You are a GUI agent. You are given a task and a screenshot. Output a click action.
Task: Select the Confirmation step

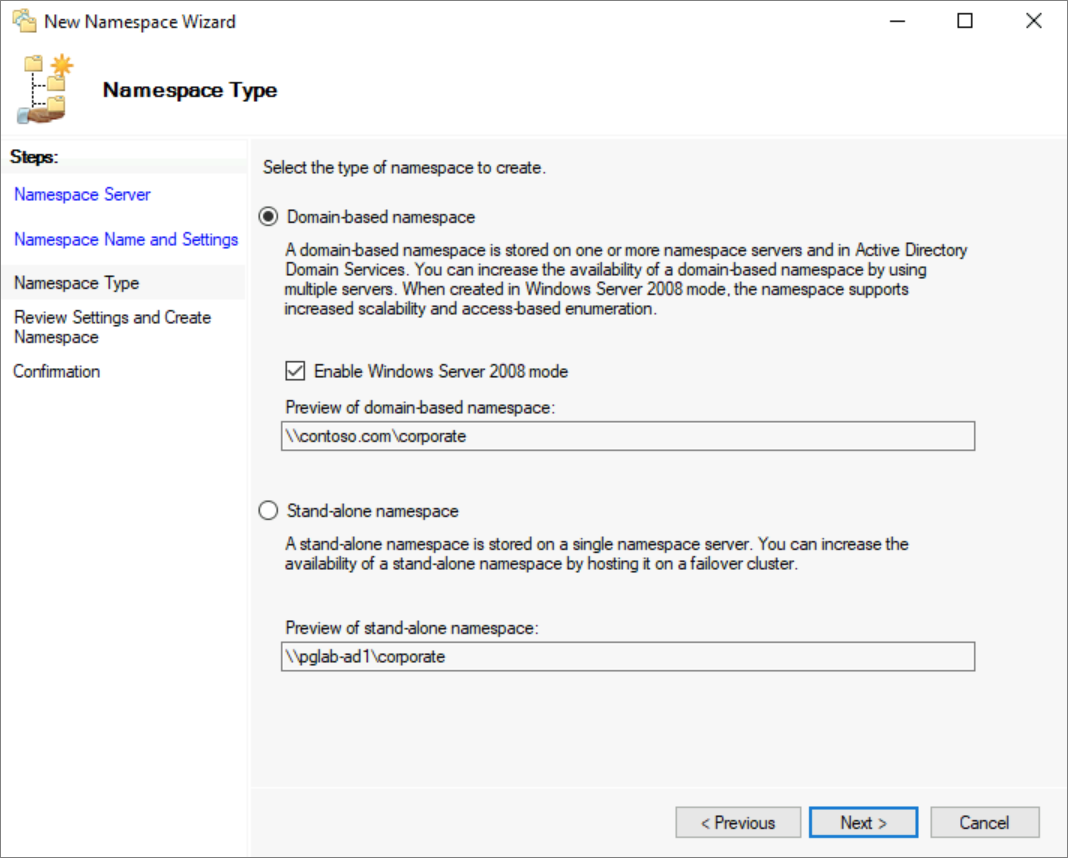tap(57, 371)
